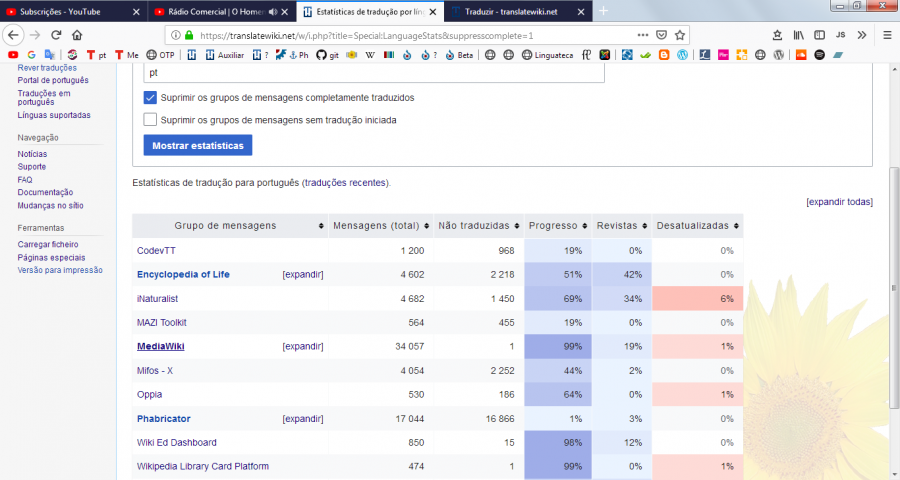Open the Blogger bookmark icon
The width and height of the screenshot is (900, 480).
pyautogui.click(x=664, y=55)
